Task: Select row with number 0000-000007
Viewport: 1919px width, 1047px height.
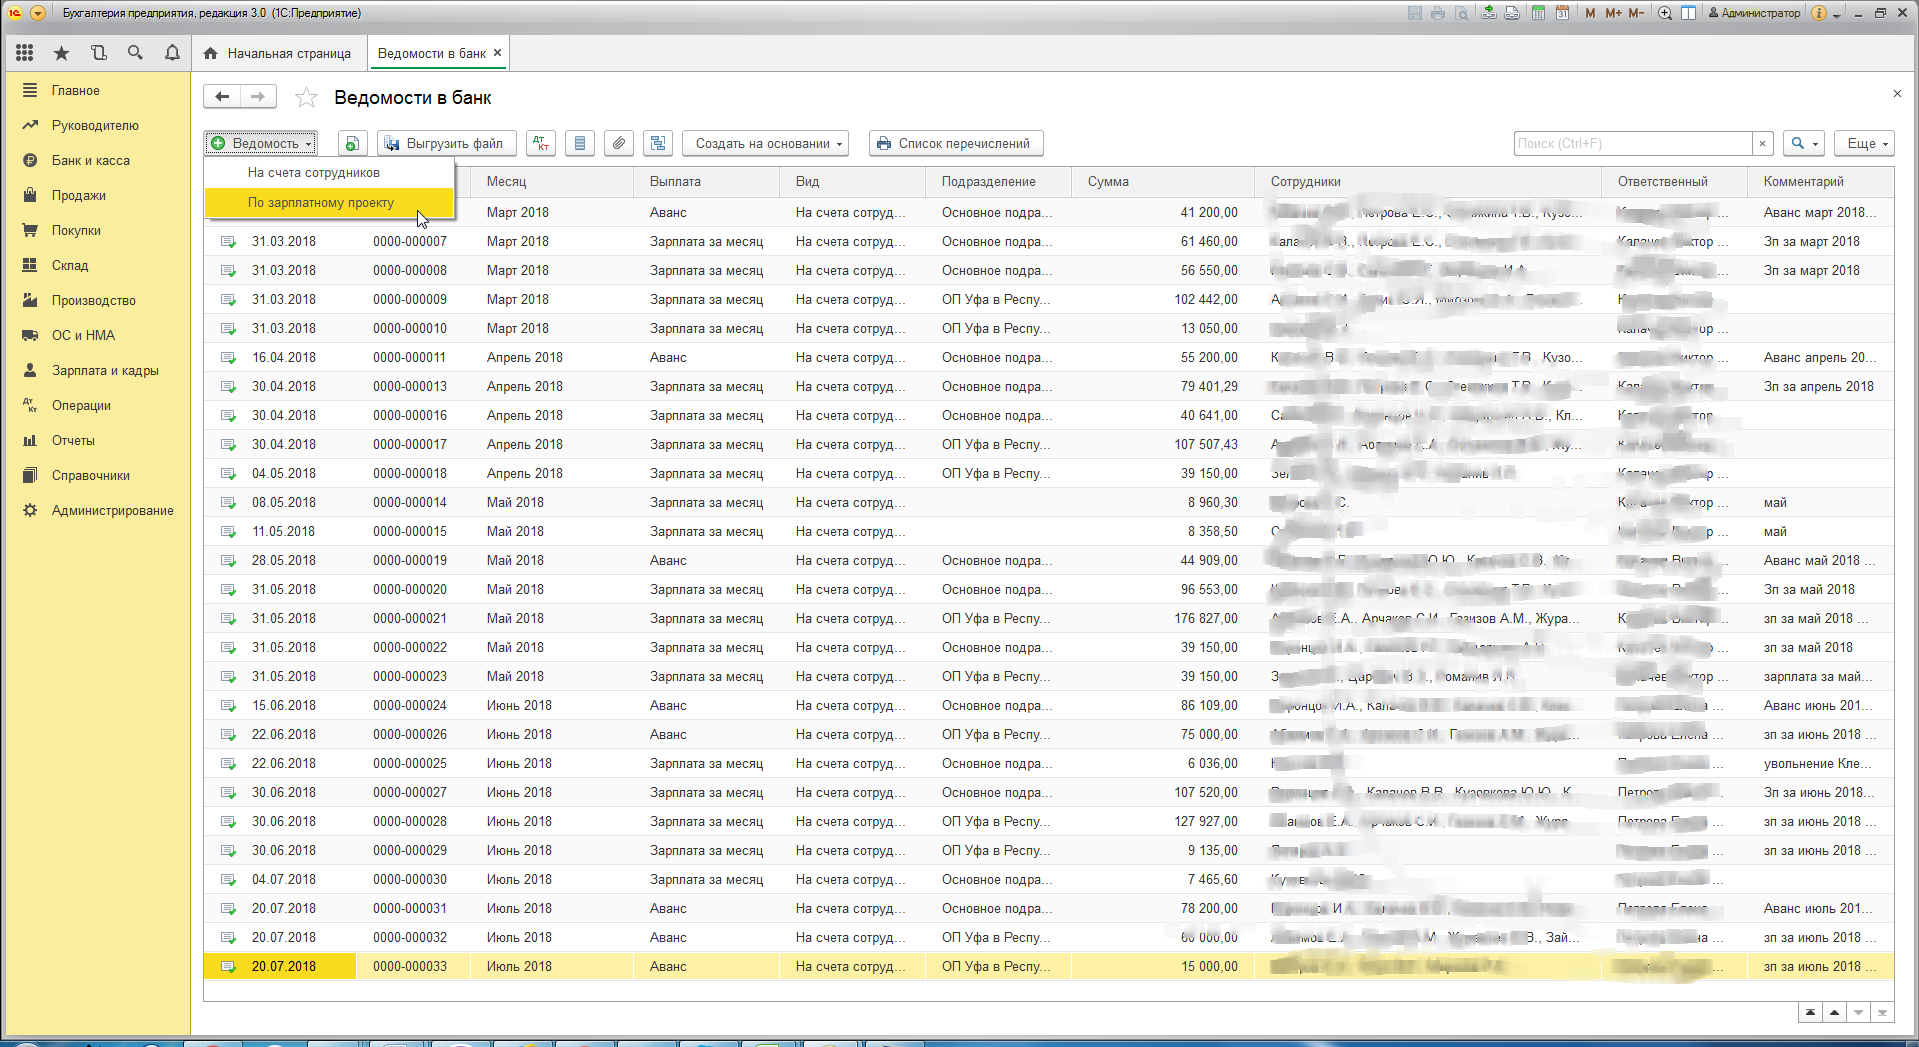Action: click(1048, 241)
